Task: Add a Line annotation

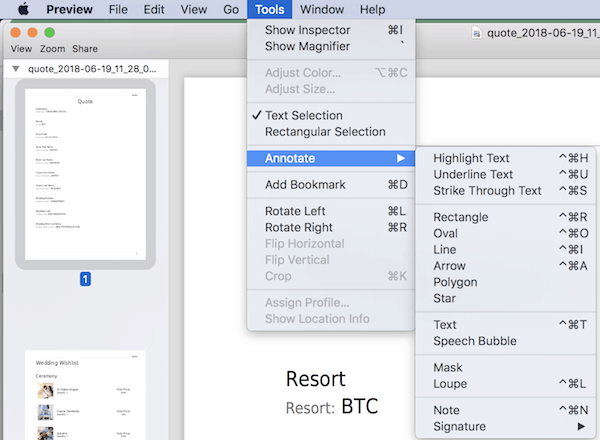Action: click(506, 249)
